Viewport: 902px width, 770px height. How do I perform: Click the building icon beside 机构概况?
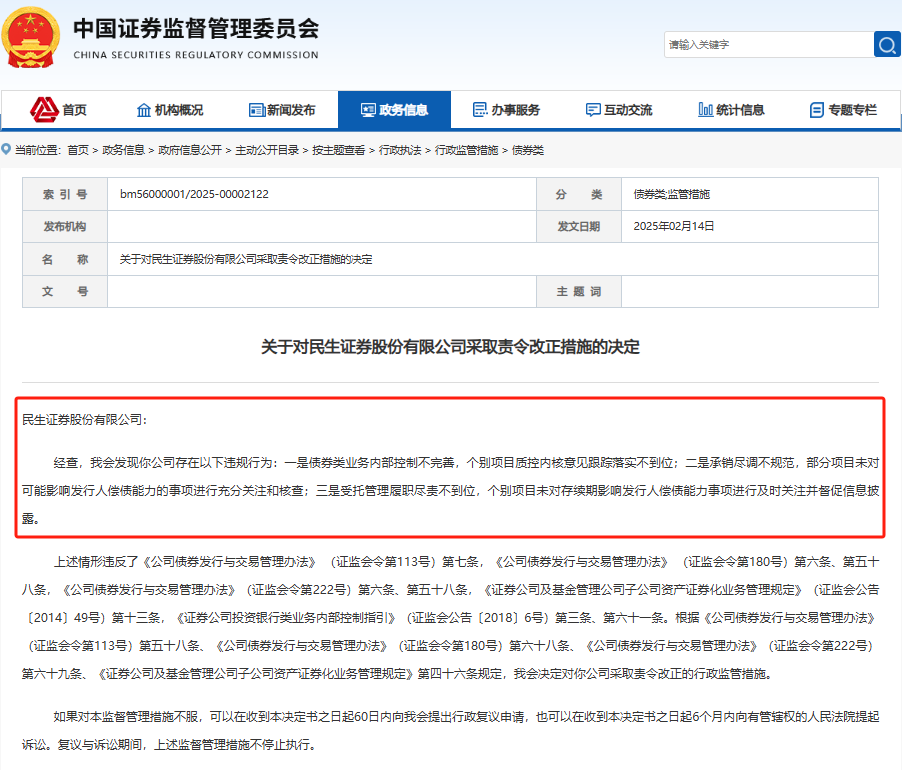tap(144, 110)
